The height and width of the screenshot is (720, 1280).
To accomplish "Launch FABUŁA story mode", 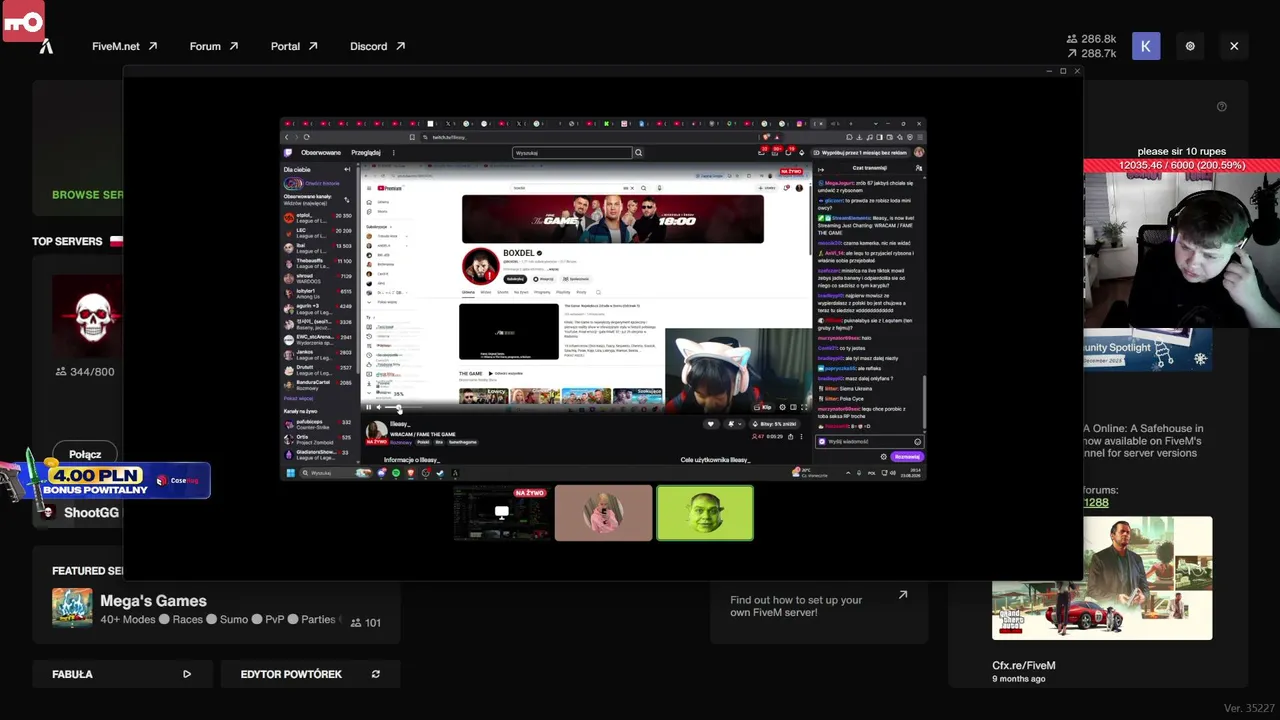I will tap(121, 674).
